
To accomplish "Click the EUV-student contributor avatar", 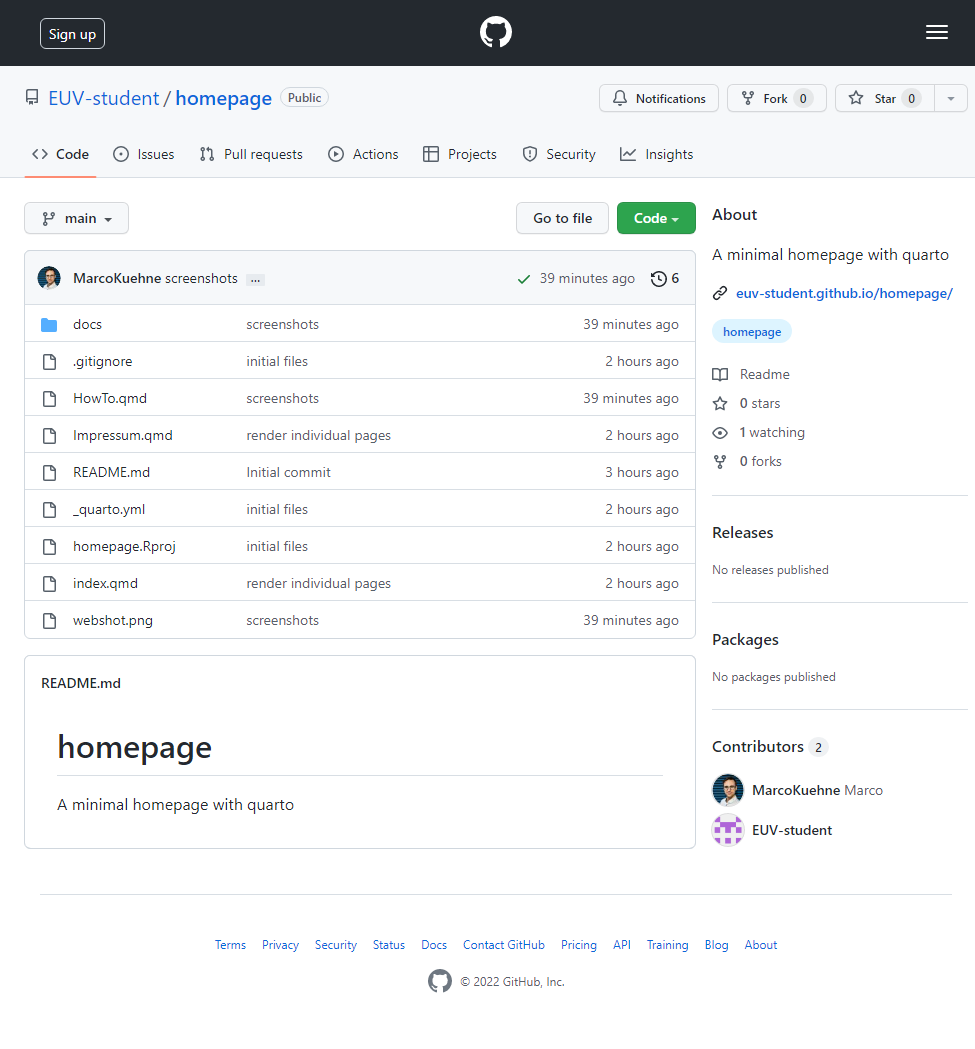I will 728,830.
